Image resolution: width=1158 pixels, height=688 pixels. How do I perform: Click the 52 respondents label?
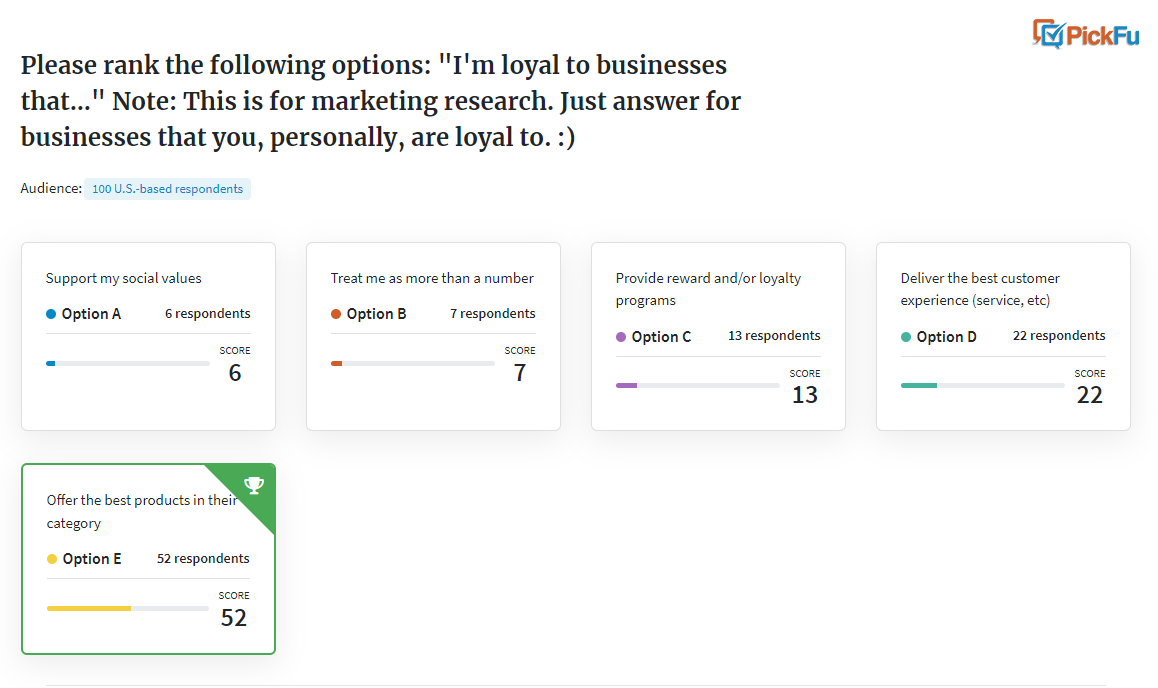pyautogui.click(x=203, y=559)
